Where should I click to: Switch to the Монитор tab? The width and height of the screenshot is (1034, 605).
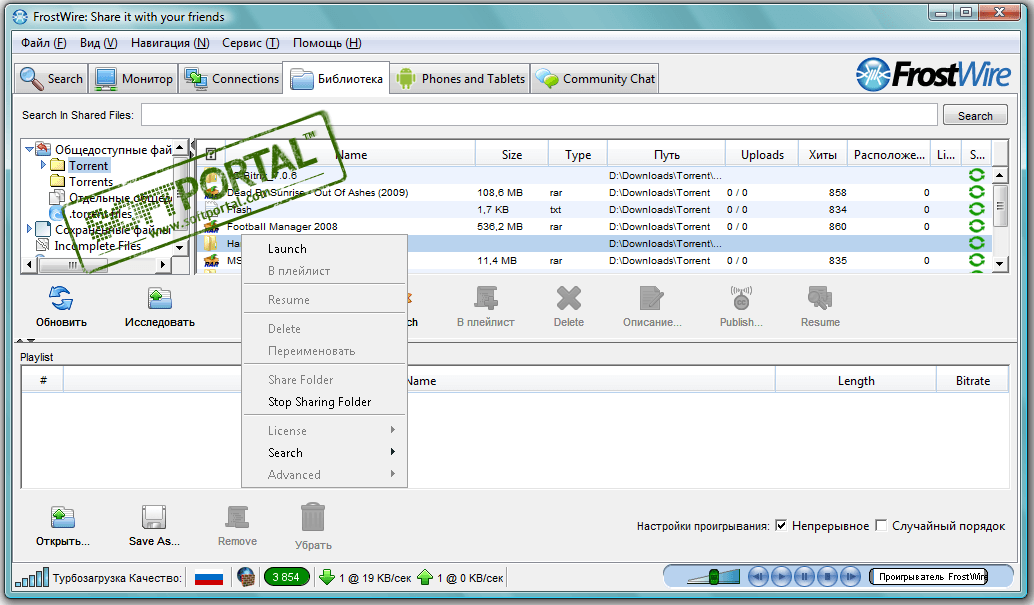pyautogui.click(x=134, y=79)
